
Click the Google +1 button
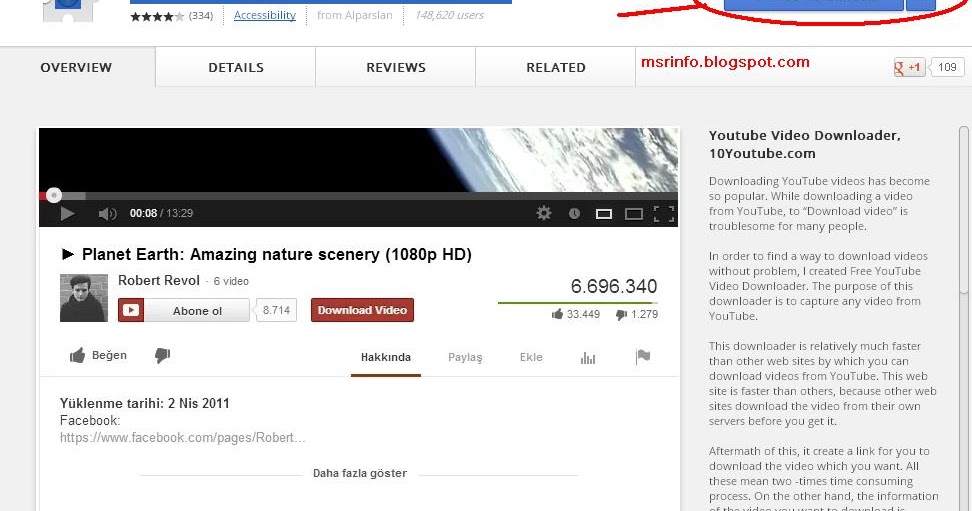pos(908,67)
